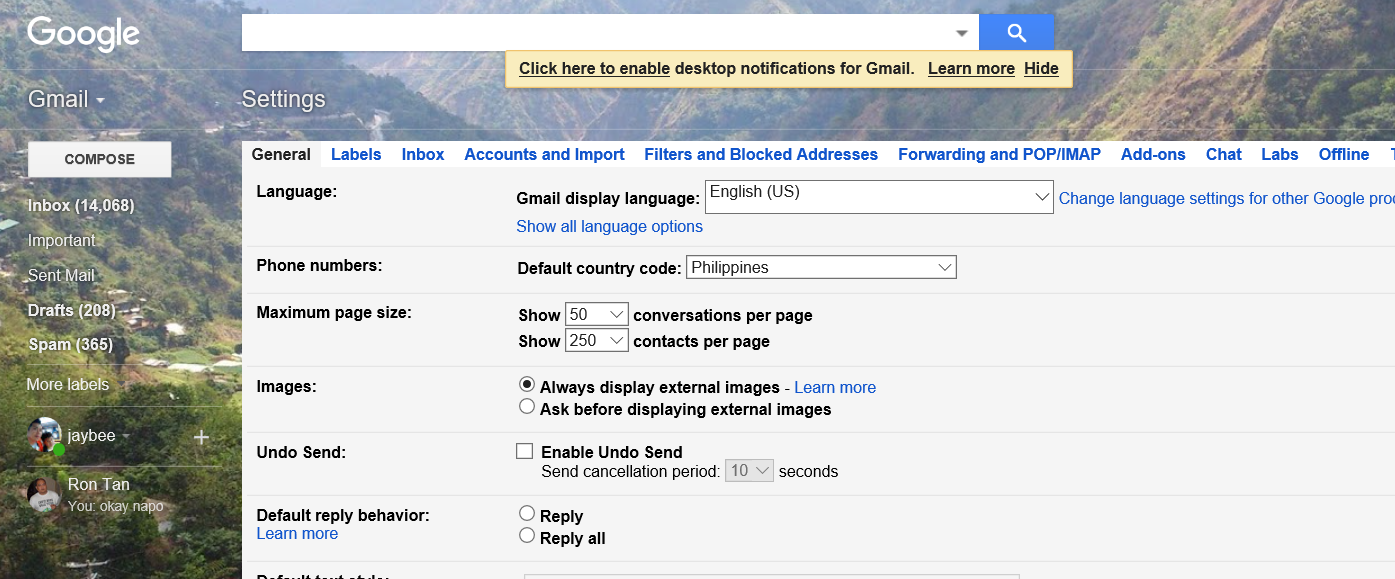1395x579 pixels.
Task: Click Show all language options
Action: tap(609, 226)
